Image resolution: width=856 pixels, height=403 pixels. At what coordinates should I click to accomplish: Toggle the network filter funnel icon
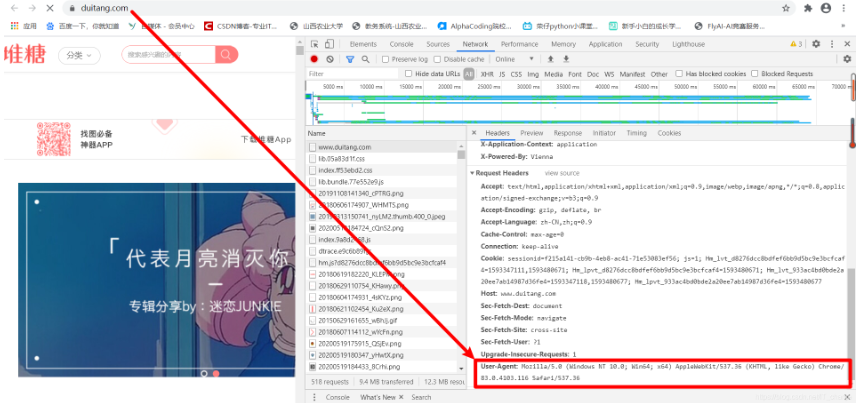click(x=350, y=59)
